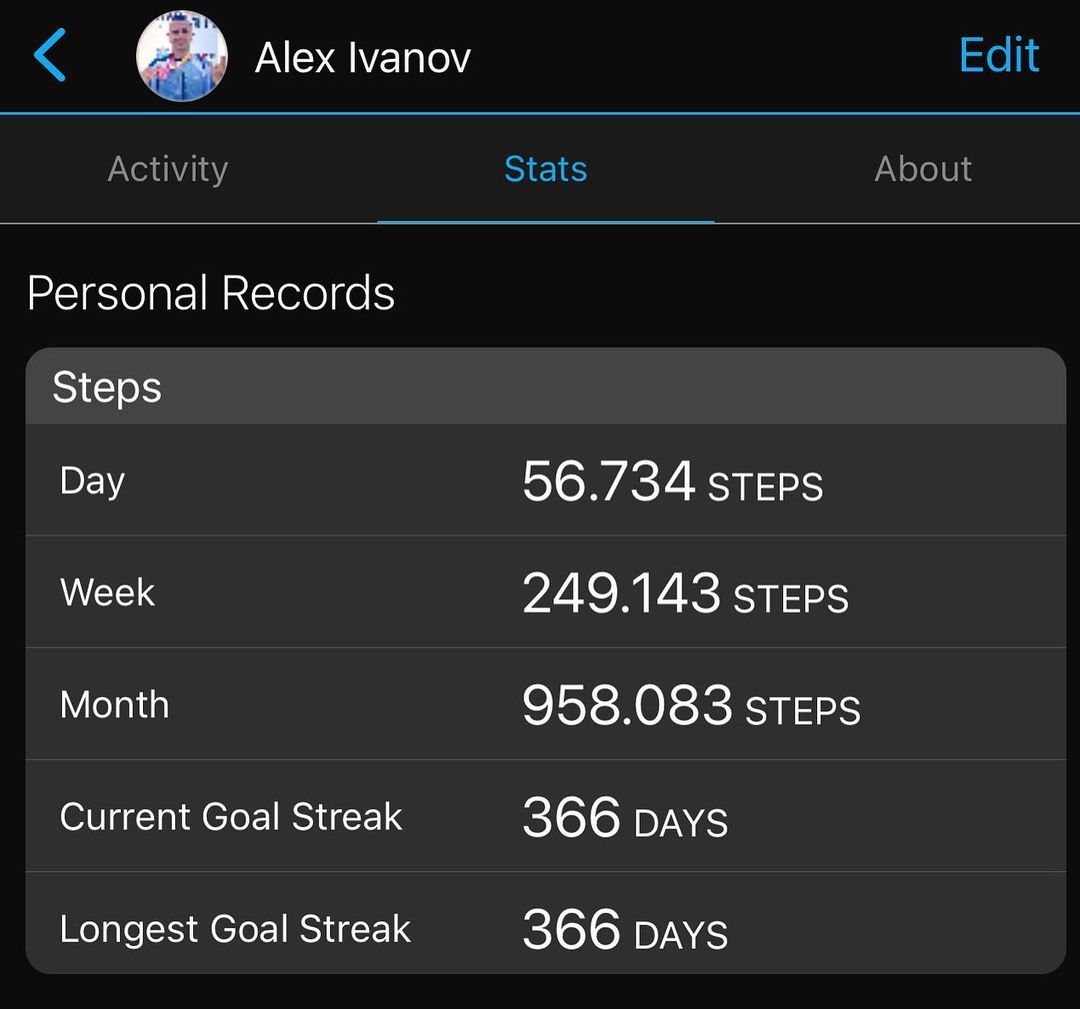This screenshot has height=1009, width=1080.
Task: Open Alex Ivanov's profile picture
Action: tap(182, 56)
